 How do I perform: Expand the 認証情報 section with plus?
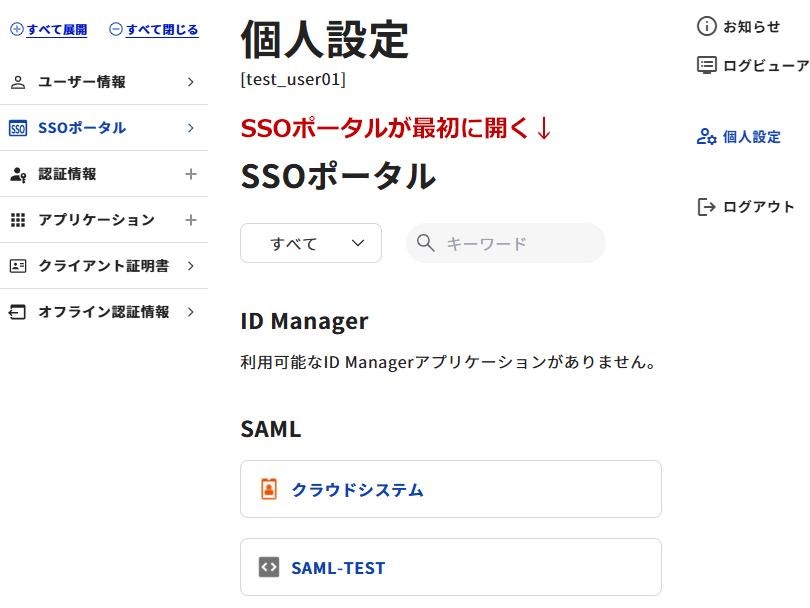pyautogui.click(x=191, y=174)
